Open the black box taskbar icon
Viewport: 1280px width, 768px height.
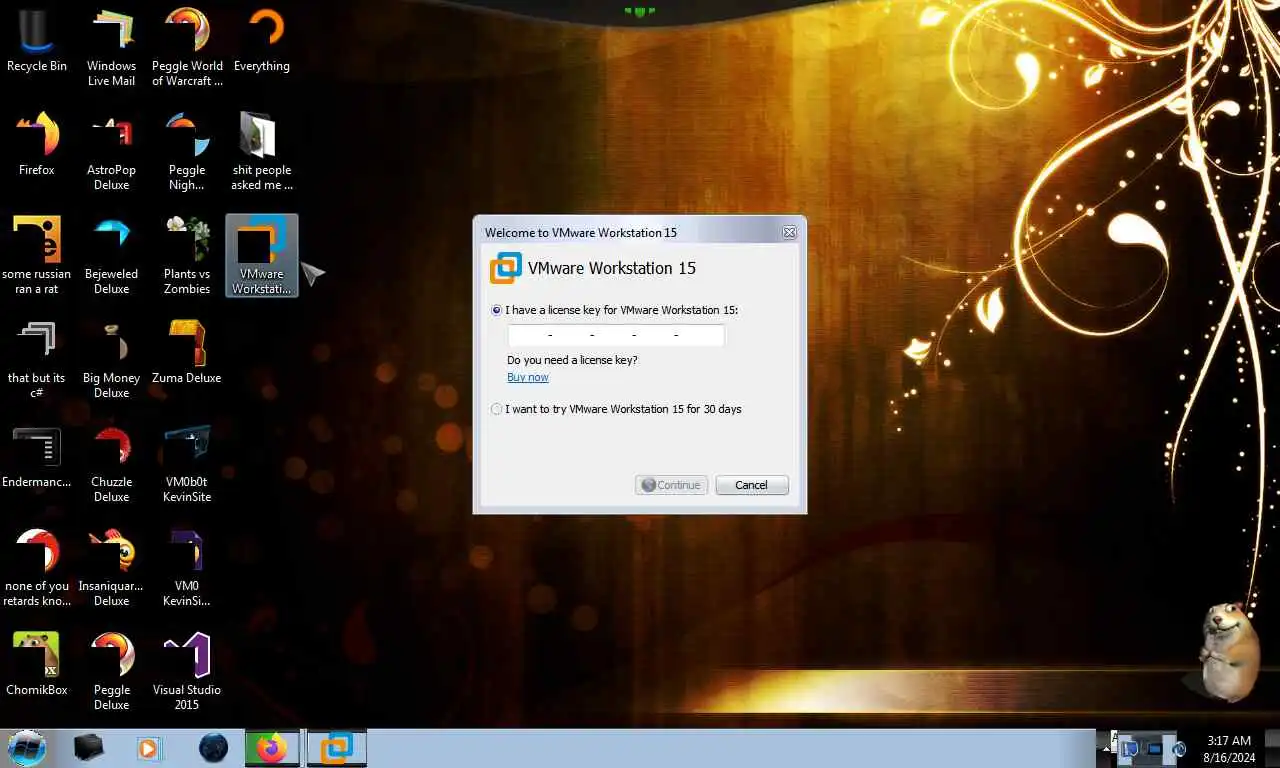pyautogui.click(x=89, y=748)
